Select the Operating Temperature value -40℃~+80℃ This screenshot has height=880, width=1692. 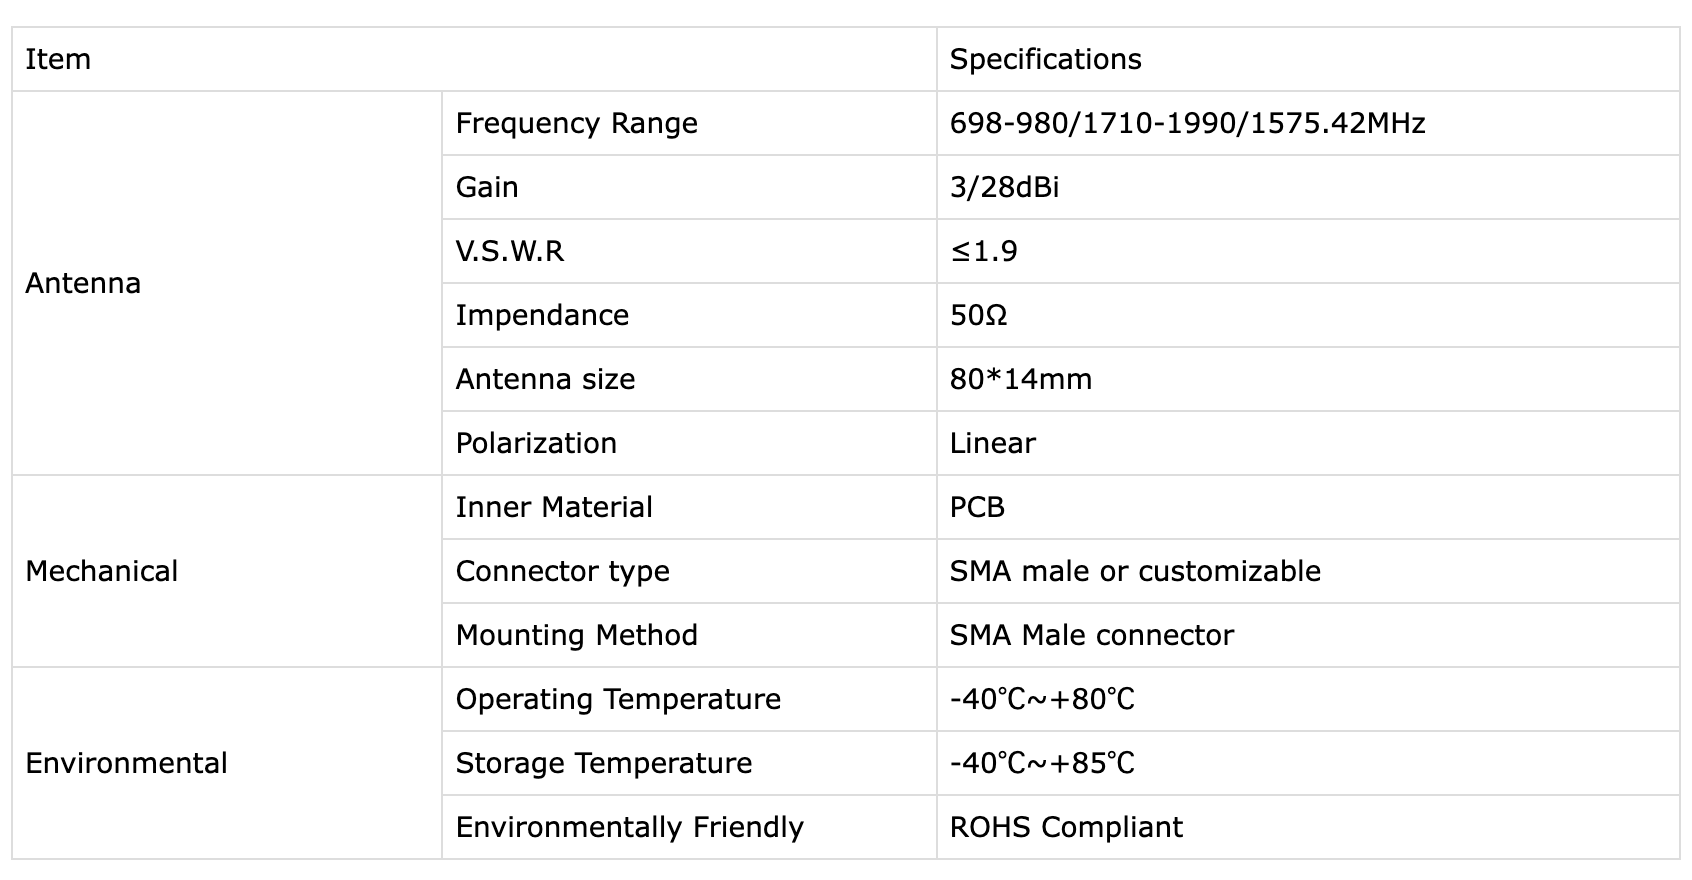[1042, 699]
